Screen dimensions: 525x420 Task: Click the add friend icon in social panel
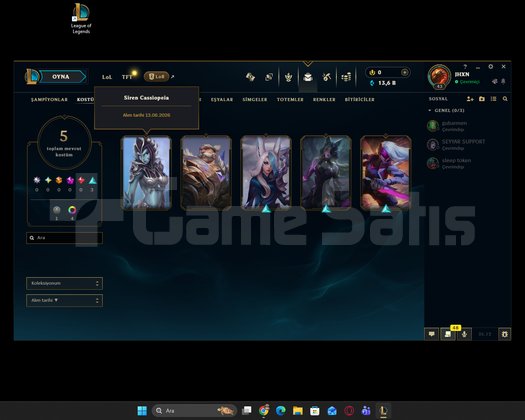(x=470, y=99)
